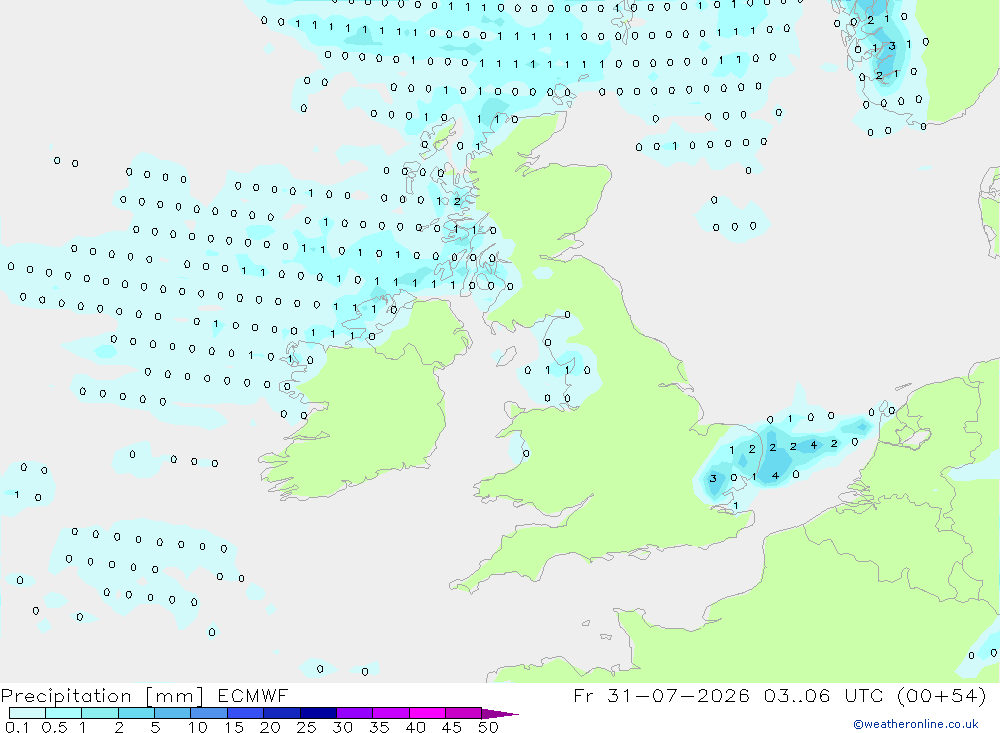Click the "3" value over southeast England
Viewport: 1000px width, 733px height.
[713, 478]
